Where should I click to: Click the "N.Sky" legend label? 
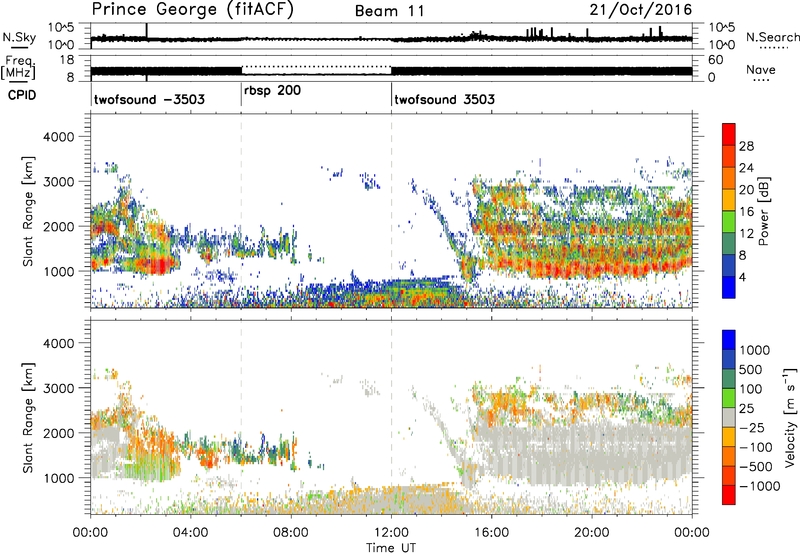pyautogui.click(x=19, y=37)
